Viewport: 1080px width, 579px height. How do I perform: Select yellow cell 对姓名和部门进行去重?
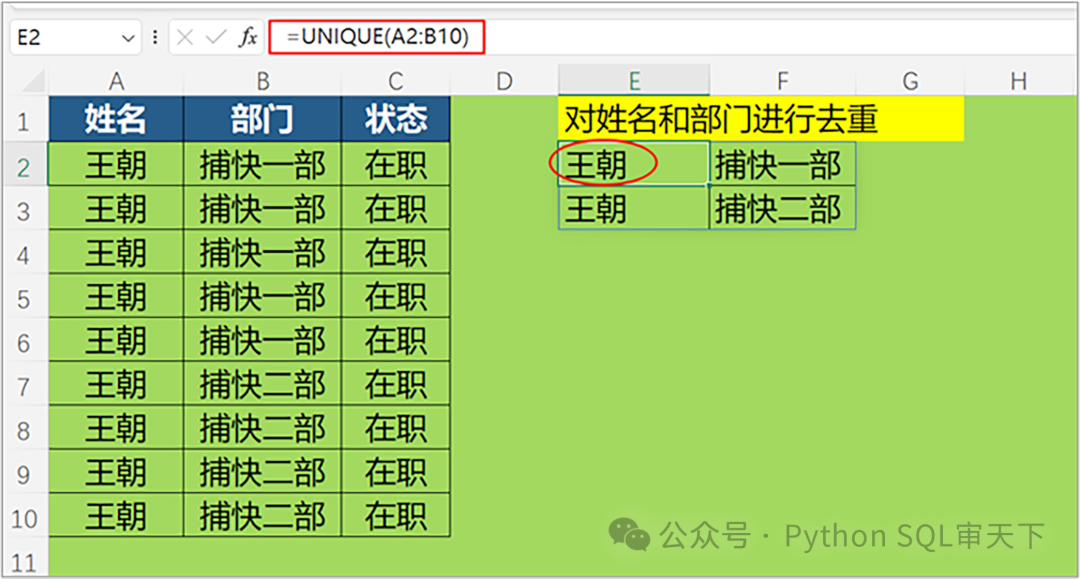pyautogui.click(x=760, y=120)
